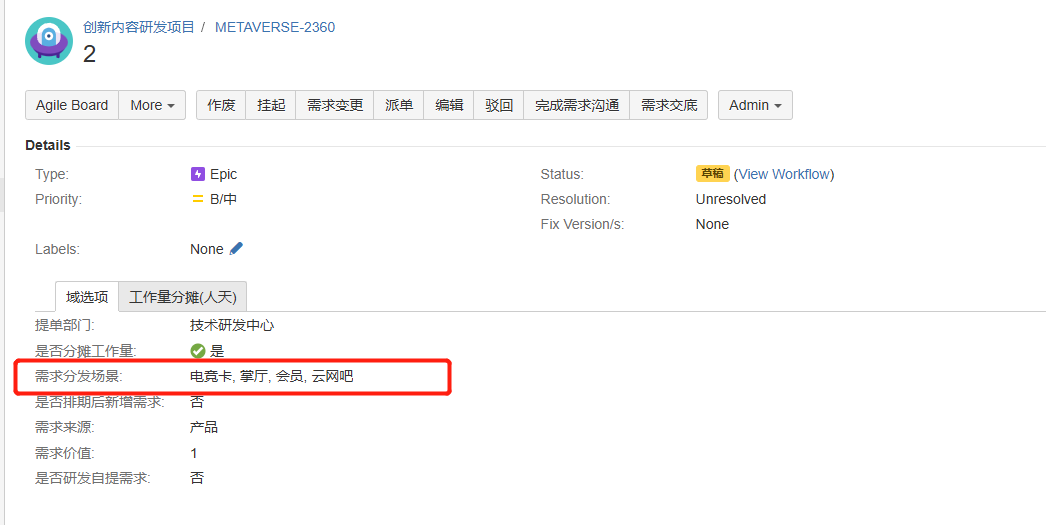Open the View Workflow link
The image size is (1047, 525).
(784, 174)
